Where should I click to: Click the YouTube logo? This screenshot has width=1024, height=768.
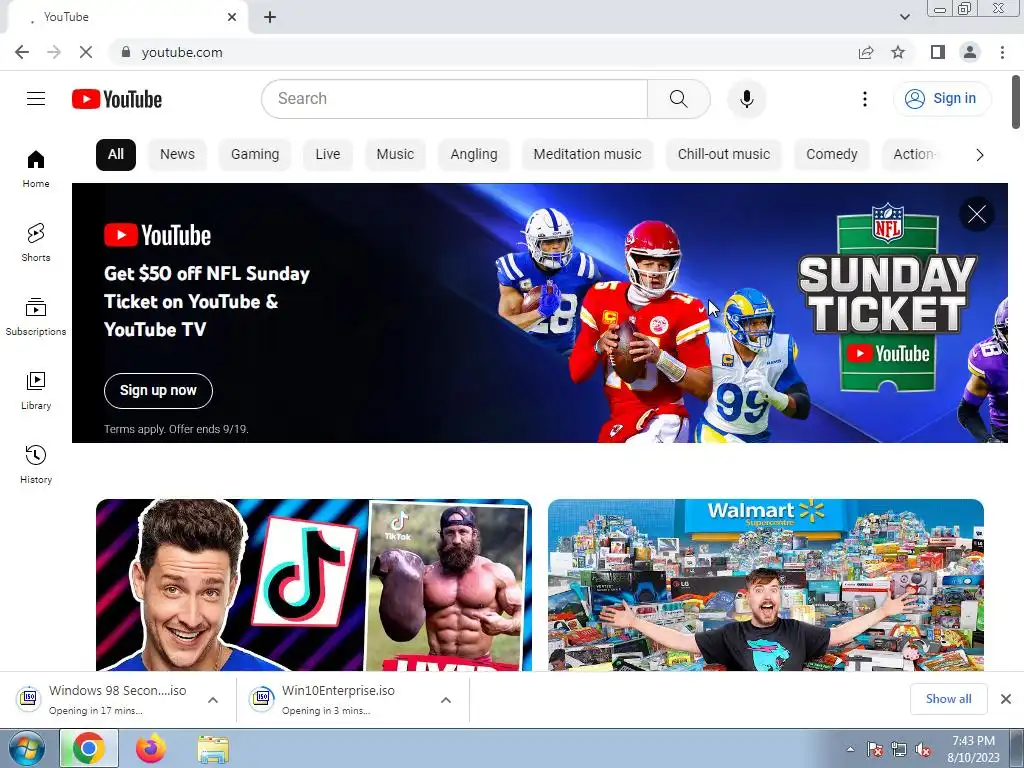coord(117,99)
